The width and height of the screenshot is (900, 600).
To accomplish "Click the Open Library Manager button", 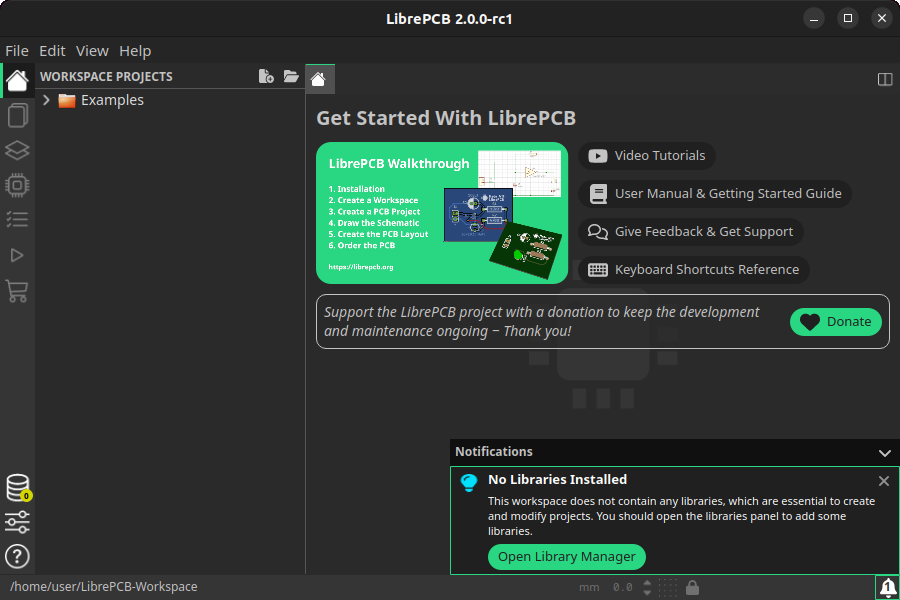I will 567,557.
